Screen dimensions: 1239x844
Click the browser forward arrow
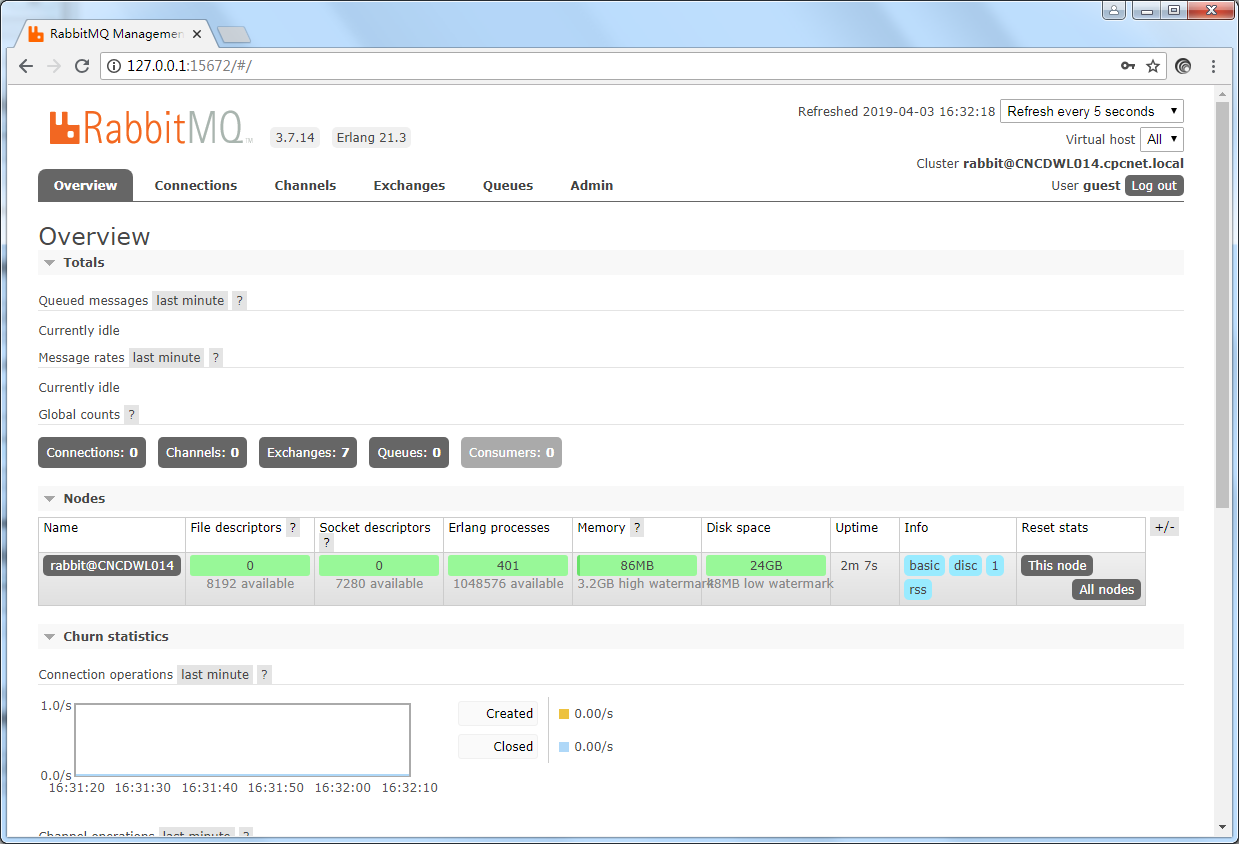click(54, 66)
